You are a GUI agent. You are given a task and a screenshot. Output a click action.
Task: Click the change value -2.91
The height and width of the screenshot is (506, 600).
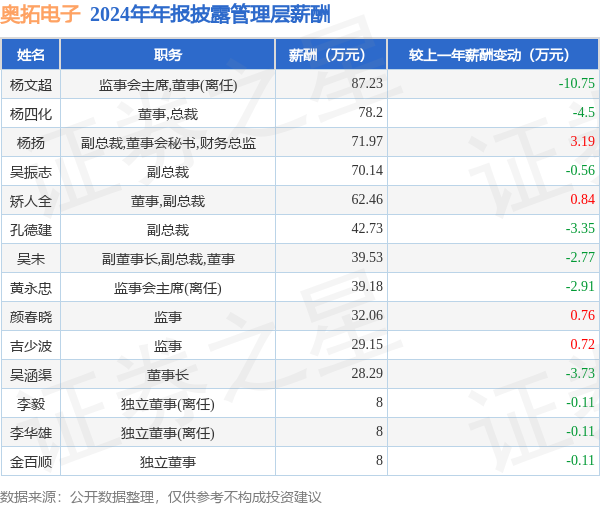pos(580,286)
